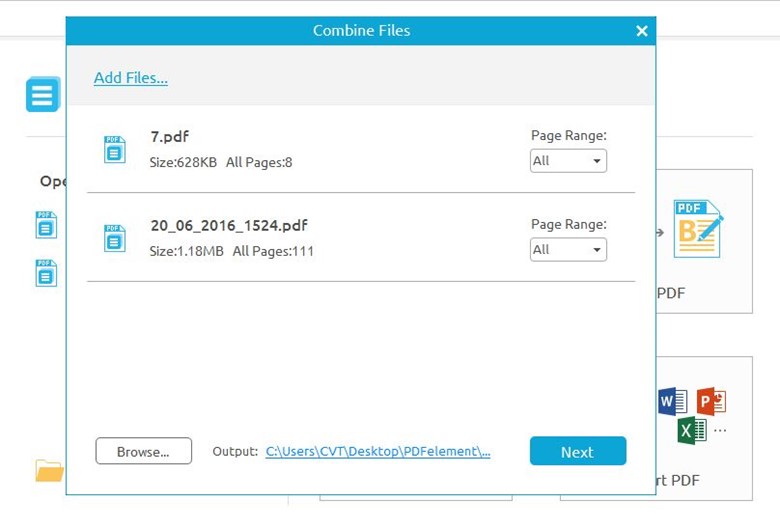Open the output folder path link
Screen dimensions: 780x529
pyautogui.click(x=378, y=452)
